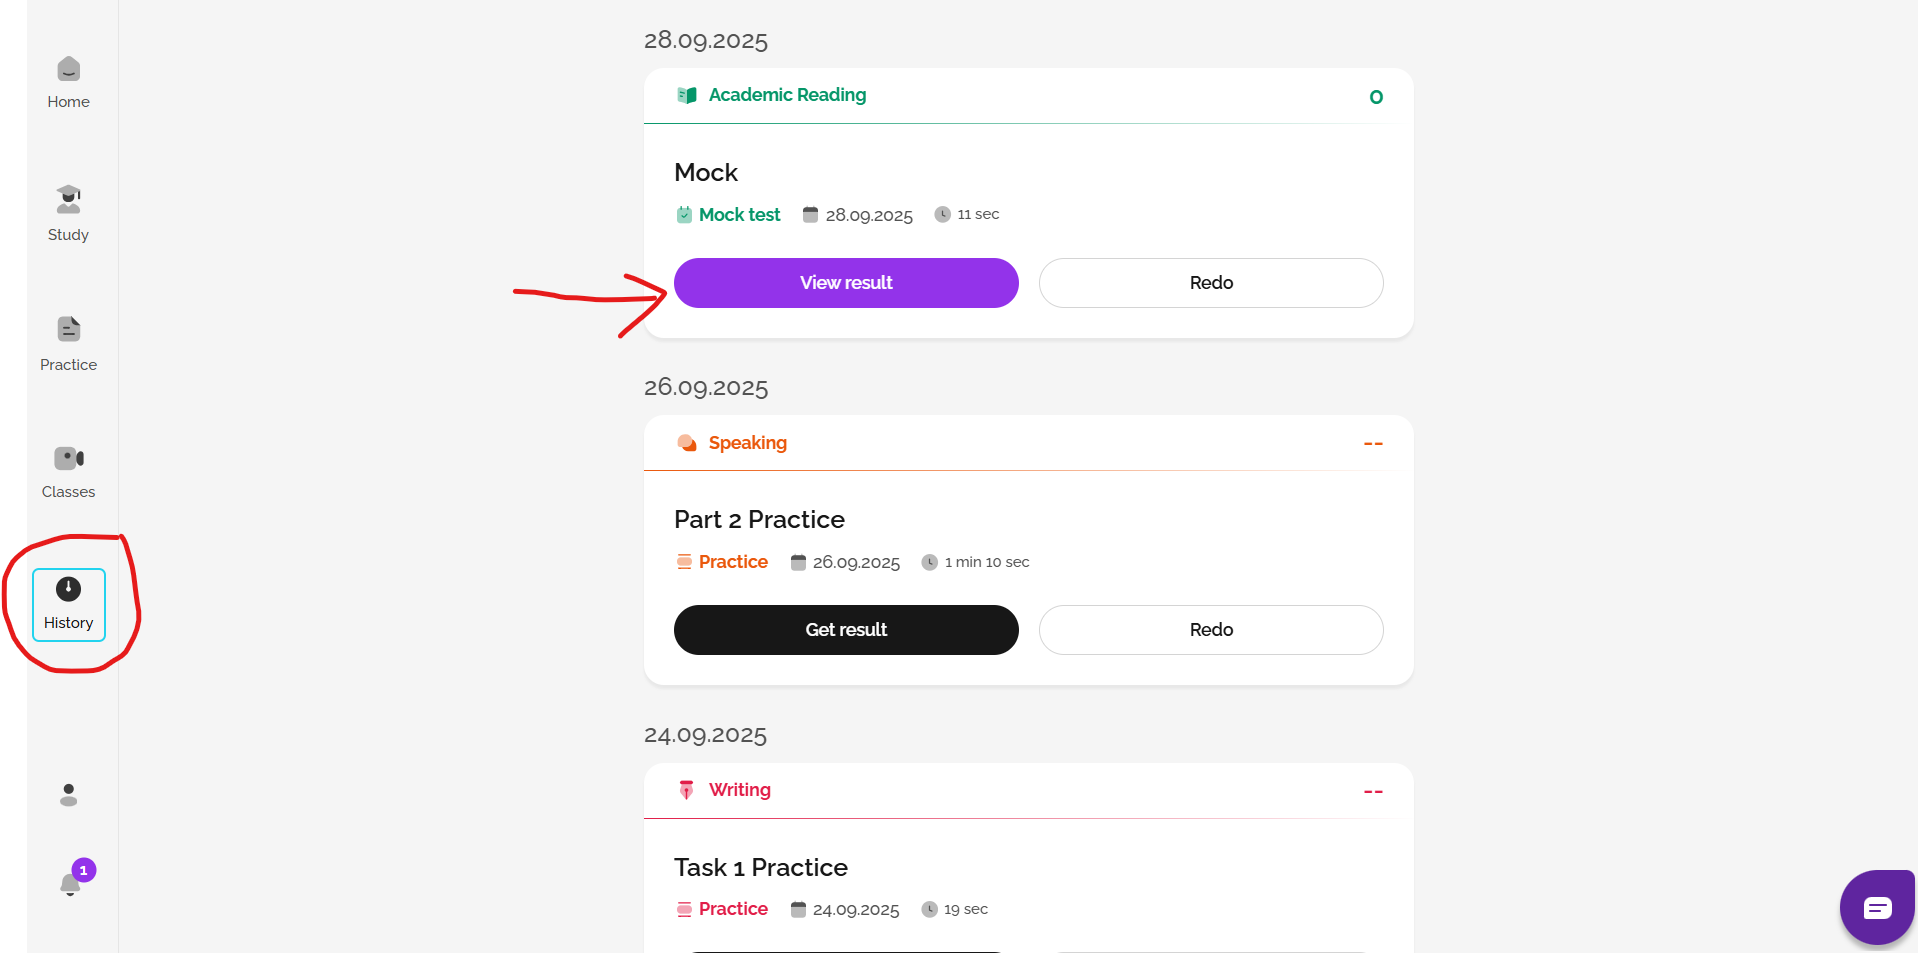Redo the Part 2 Practice speaking task

click(1211, 630)
